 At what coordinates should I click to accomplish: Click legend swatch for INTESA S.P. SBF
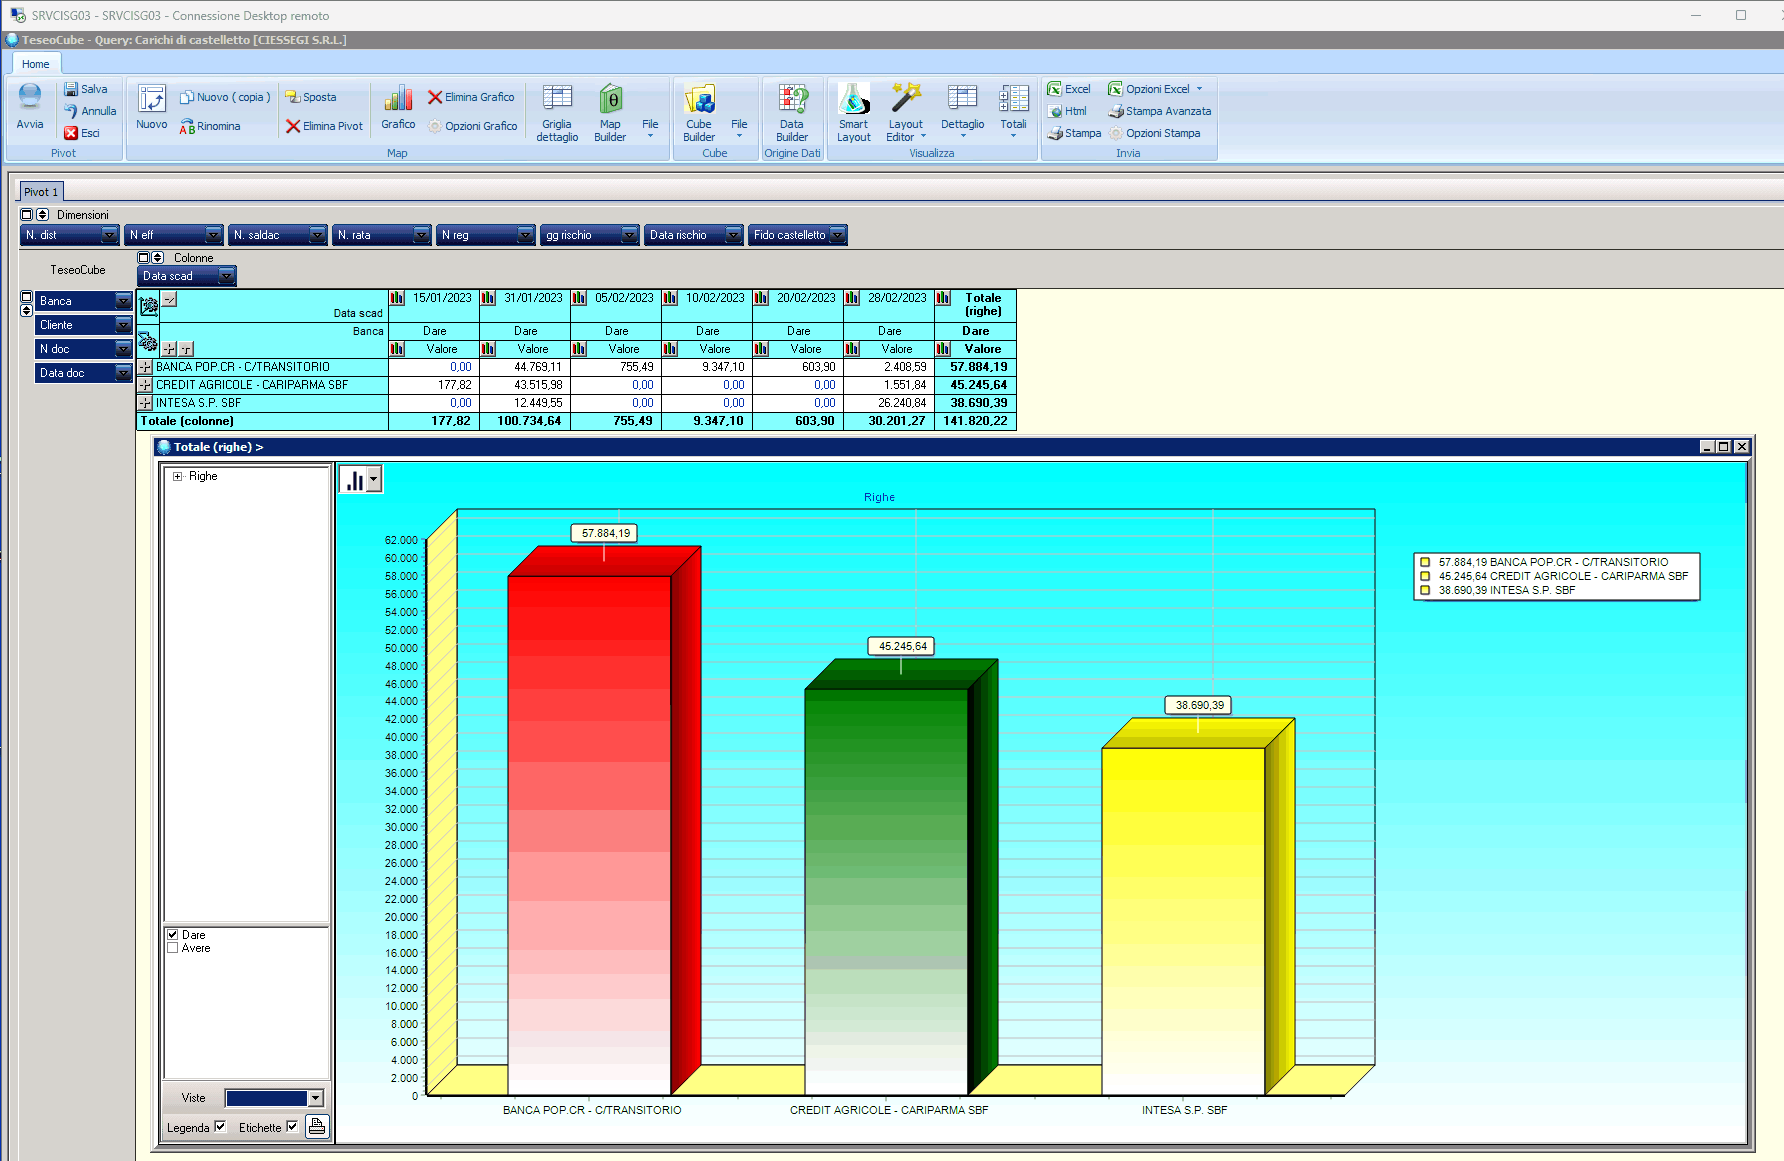click(x=1425, y=590)
